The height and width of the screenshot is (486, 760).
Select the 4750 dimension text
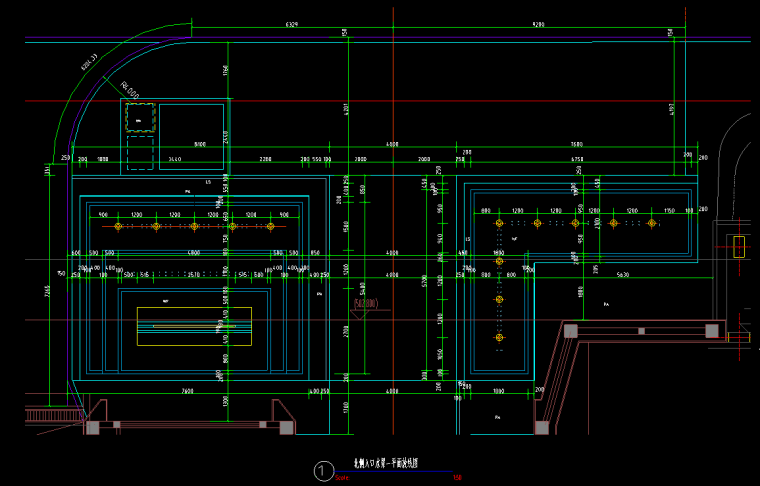tap(577, 159)
